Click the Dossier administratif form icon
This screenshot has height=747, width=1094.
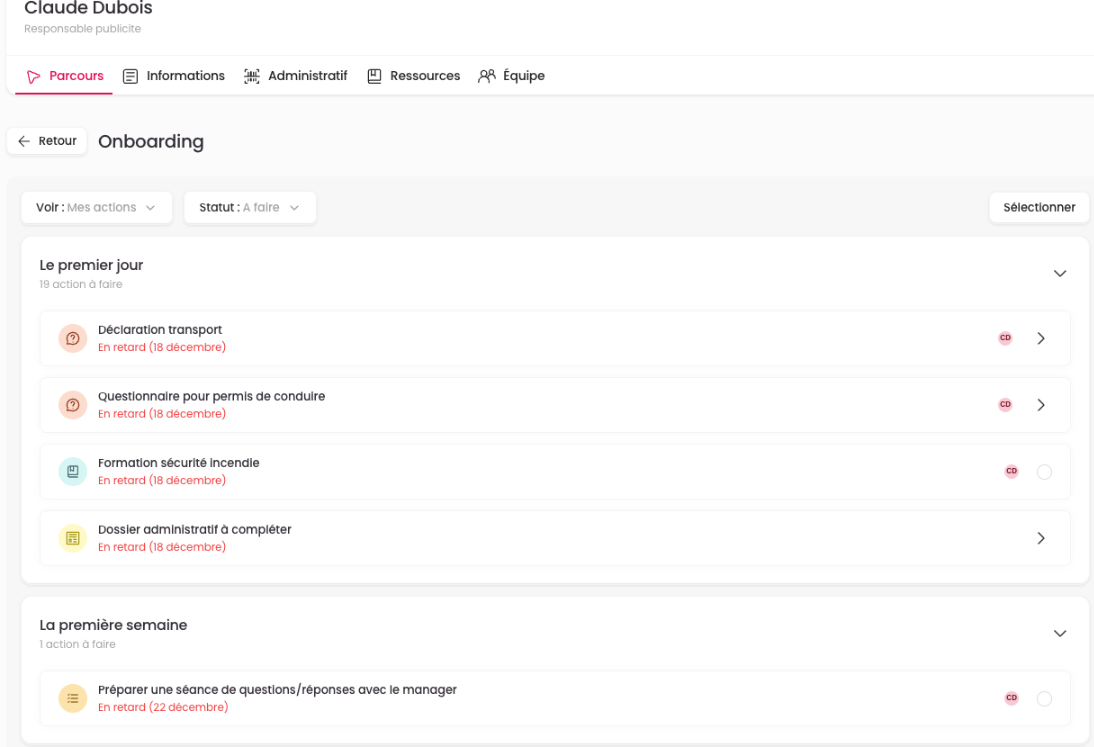[73, 539]
